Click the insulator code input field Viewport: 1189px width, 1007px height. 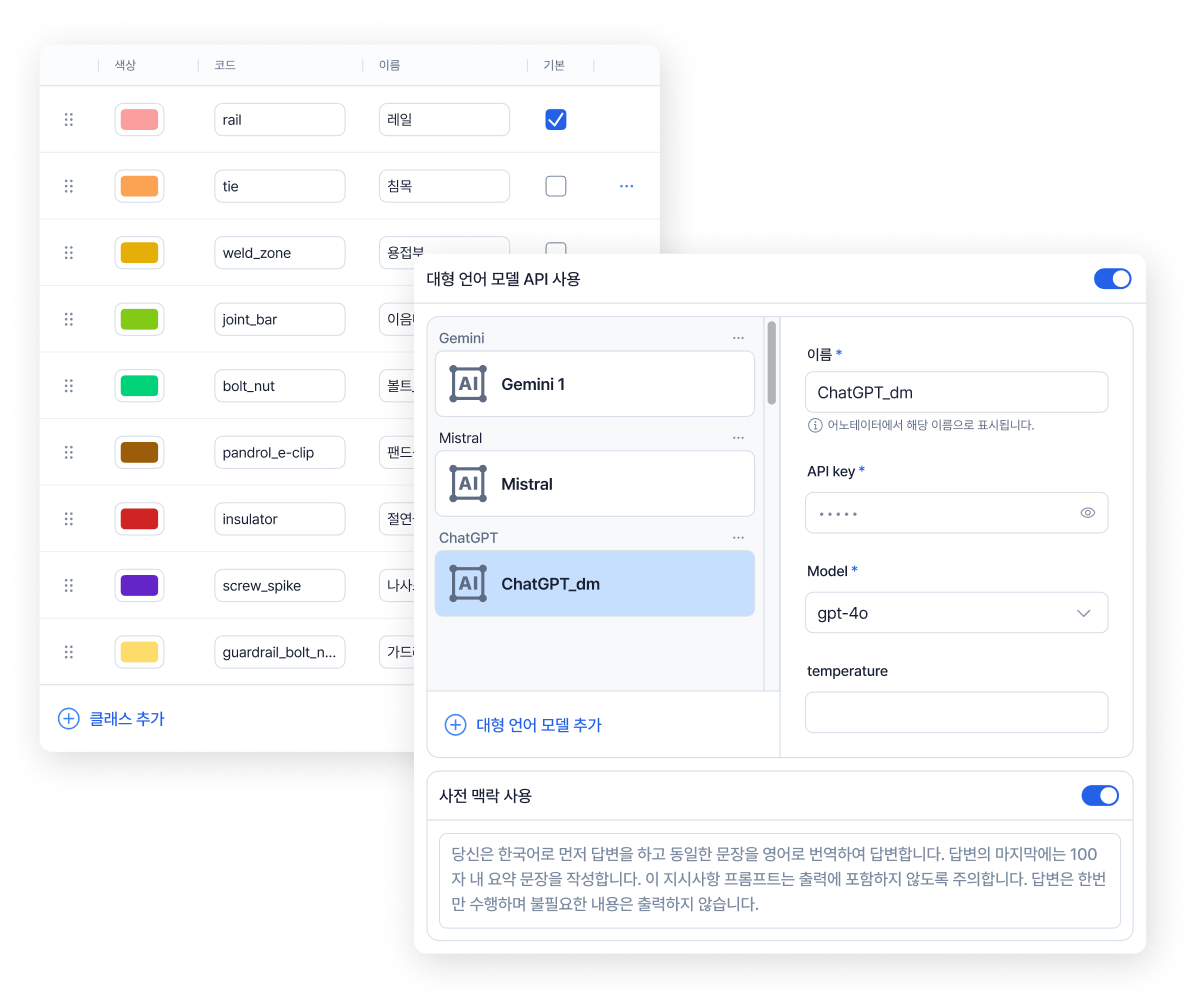[x=280, y=519]
